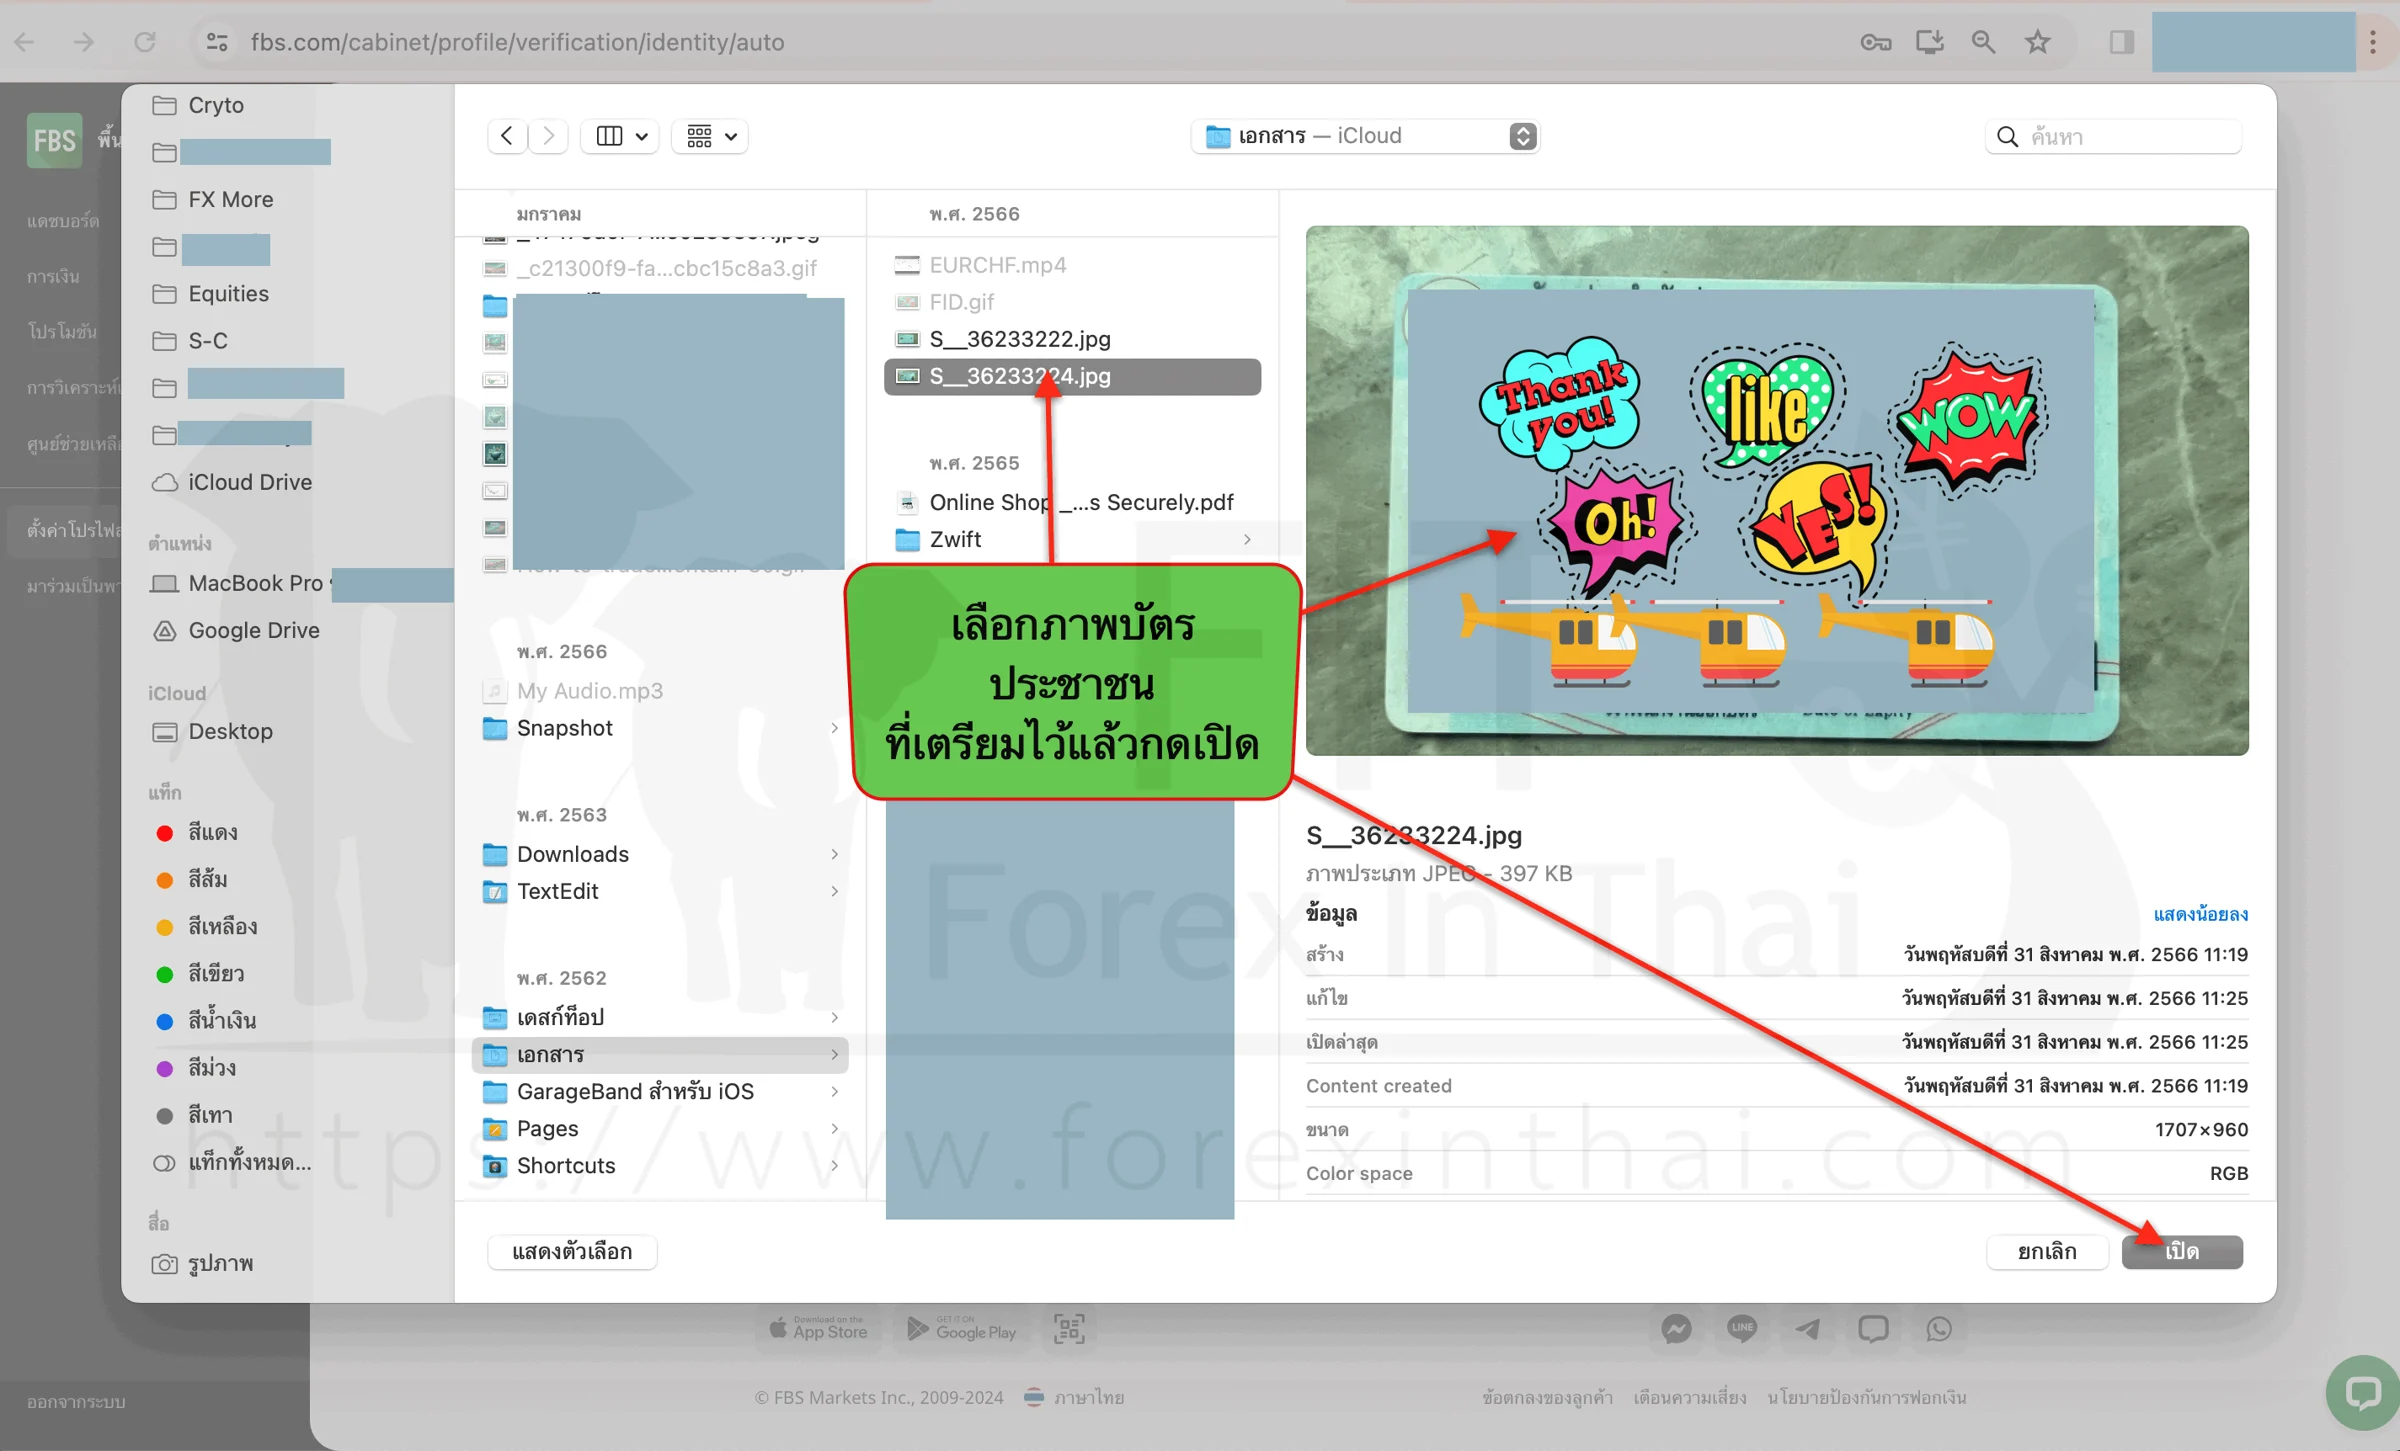Open the Downloads folder
2400x1451 pixels.
click(660, 855)
